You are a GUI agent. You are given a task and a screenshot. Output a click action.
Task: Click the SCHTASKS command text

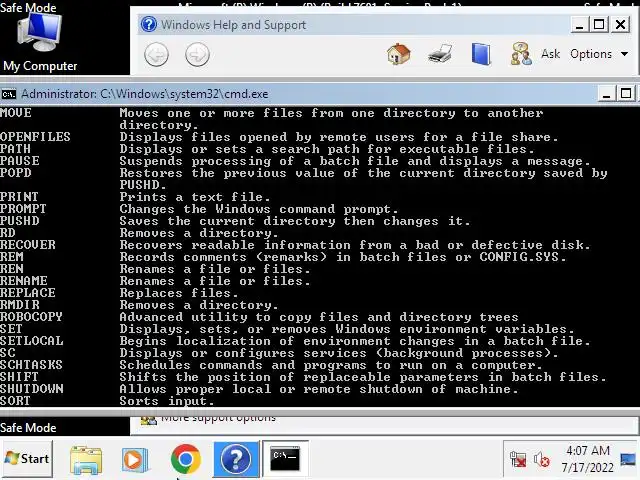click(x=31, y=364)
